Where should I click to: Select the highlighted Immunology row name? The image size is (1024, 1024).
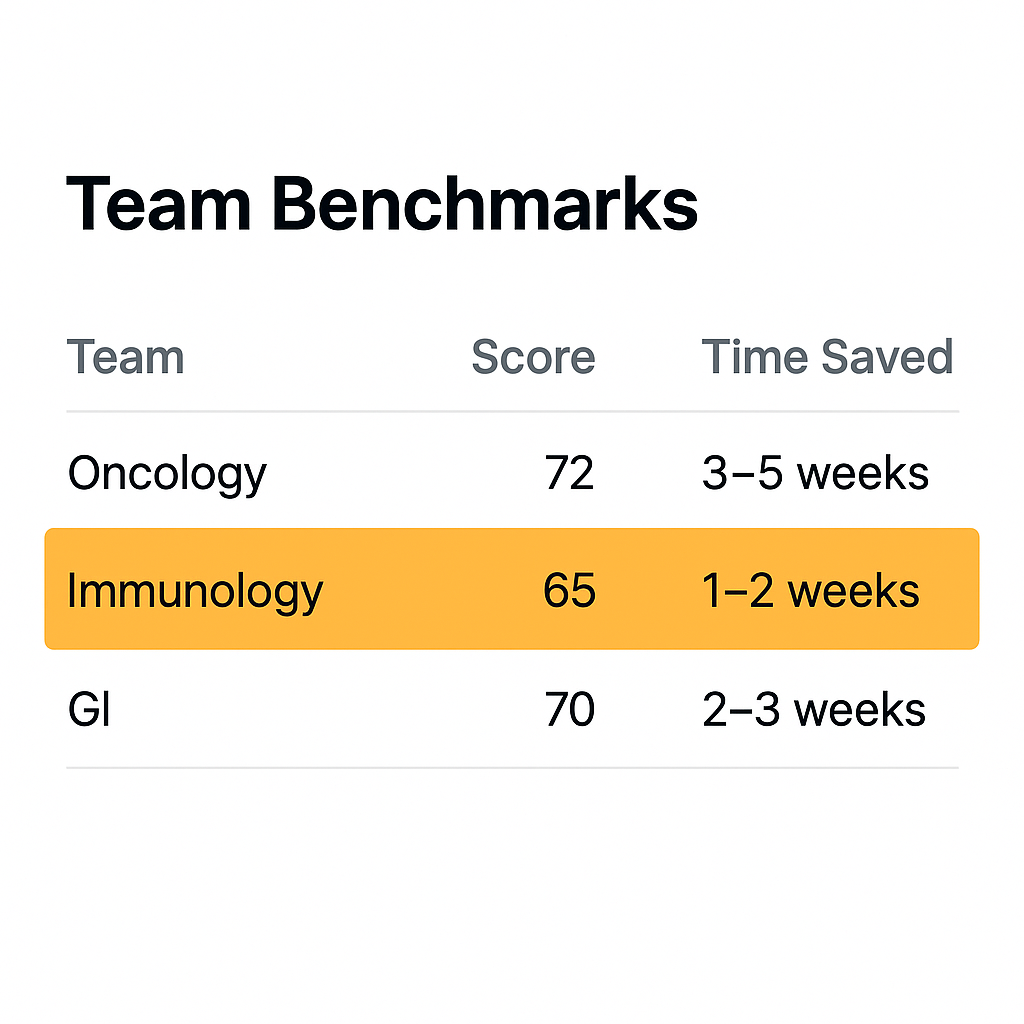click(195, 592)
